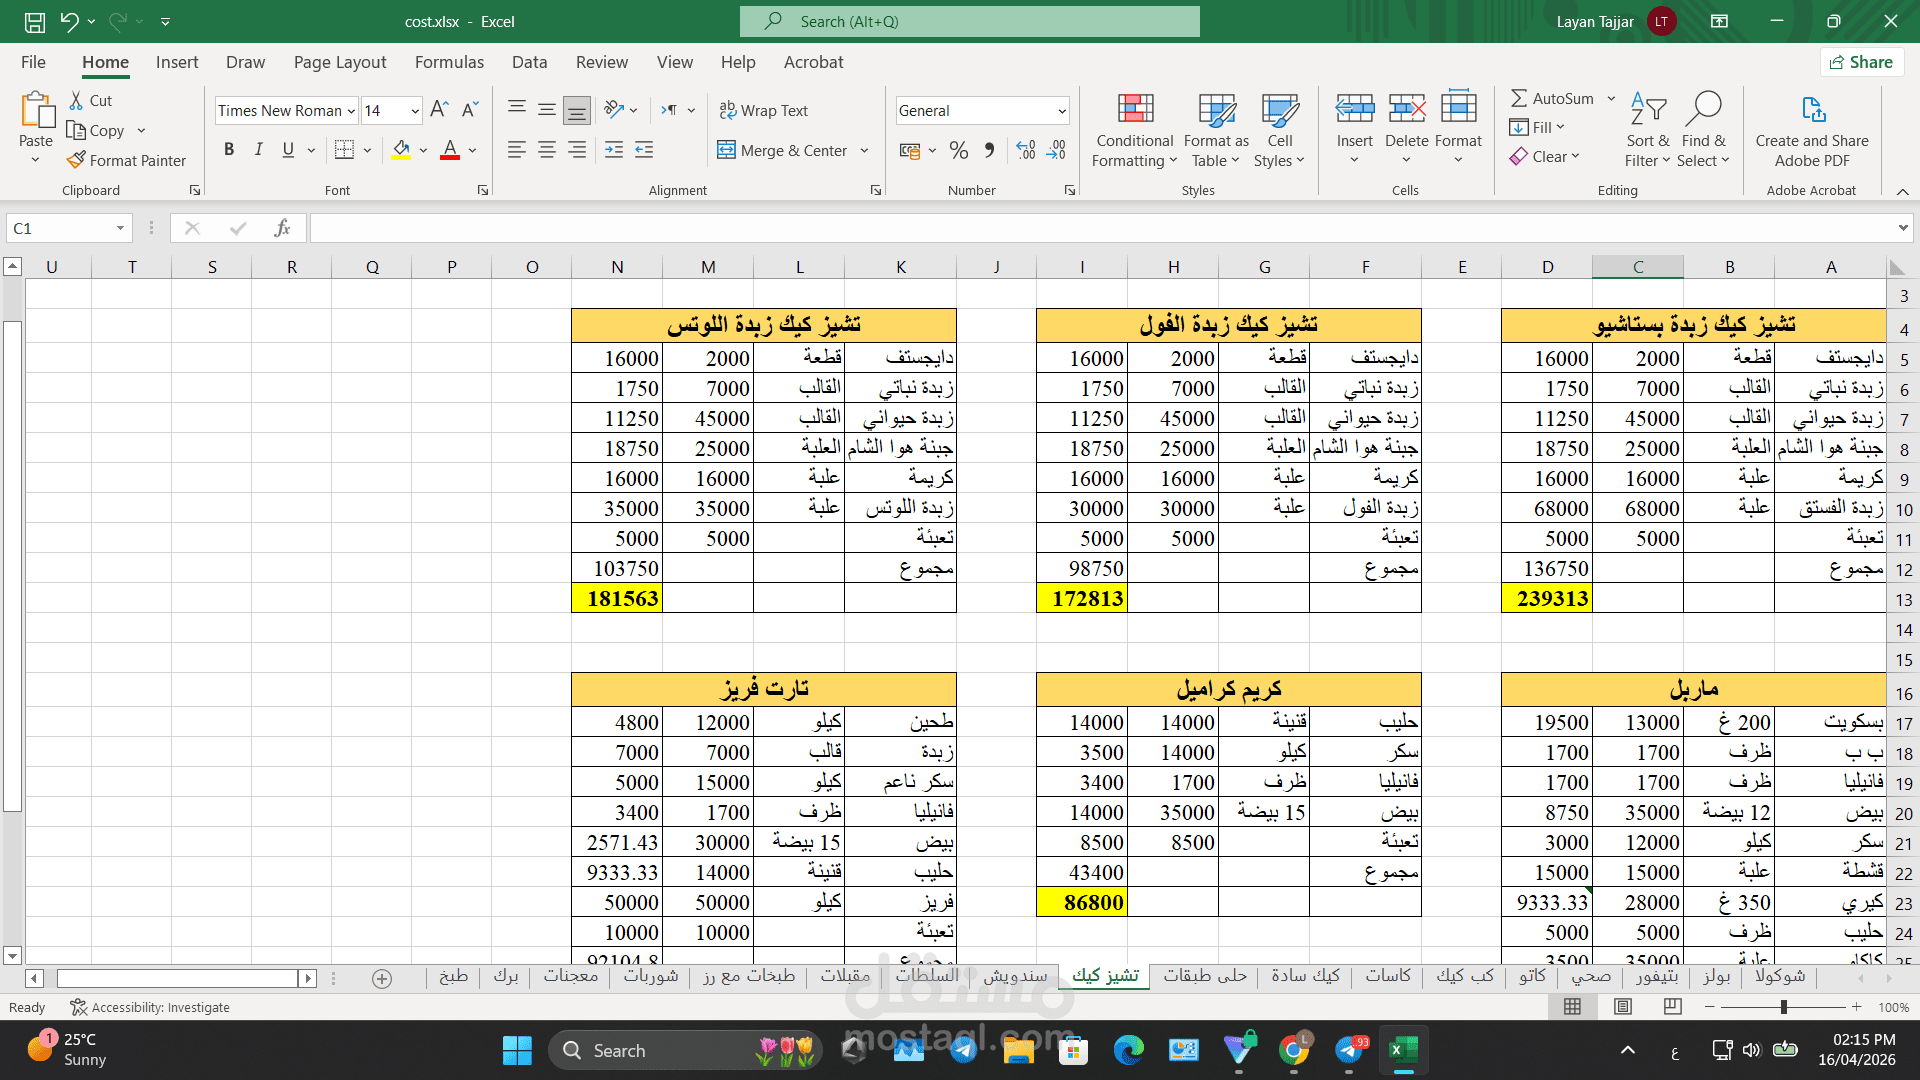1920x1080 pixels.
Task: Apply comma style number format
Action: click(989, 150)
